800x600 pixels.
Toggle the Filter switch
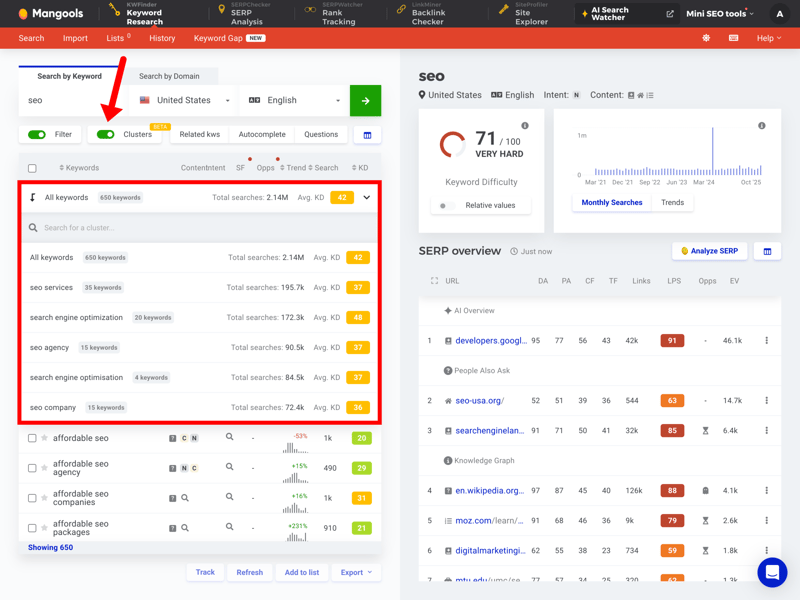[37, 134]
